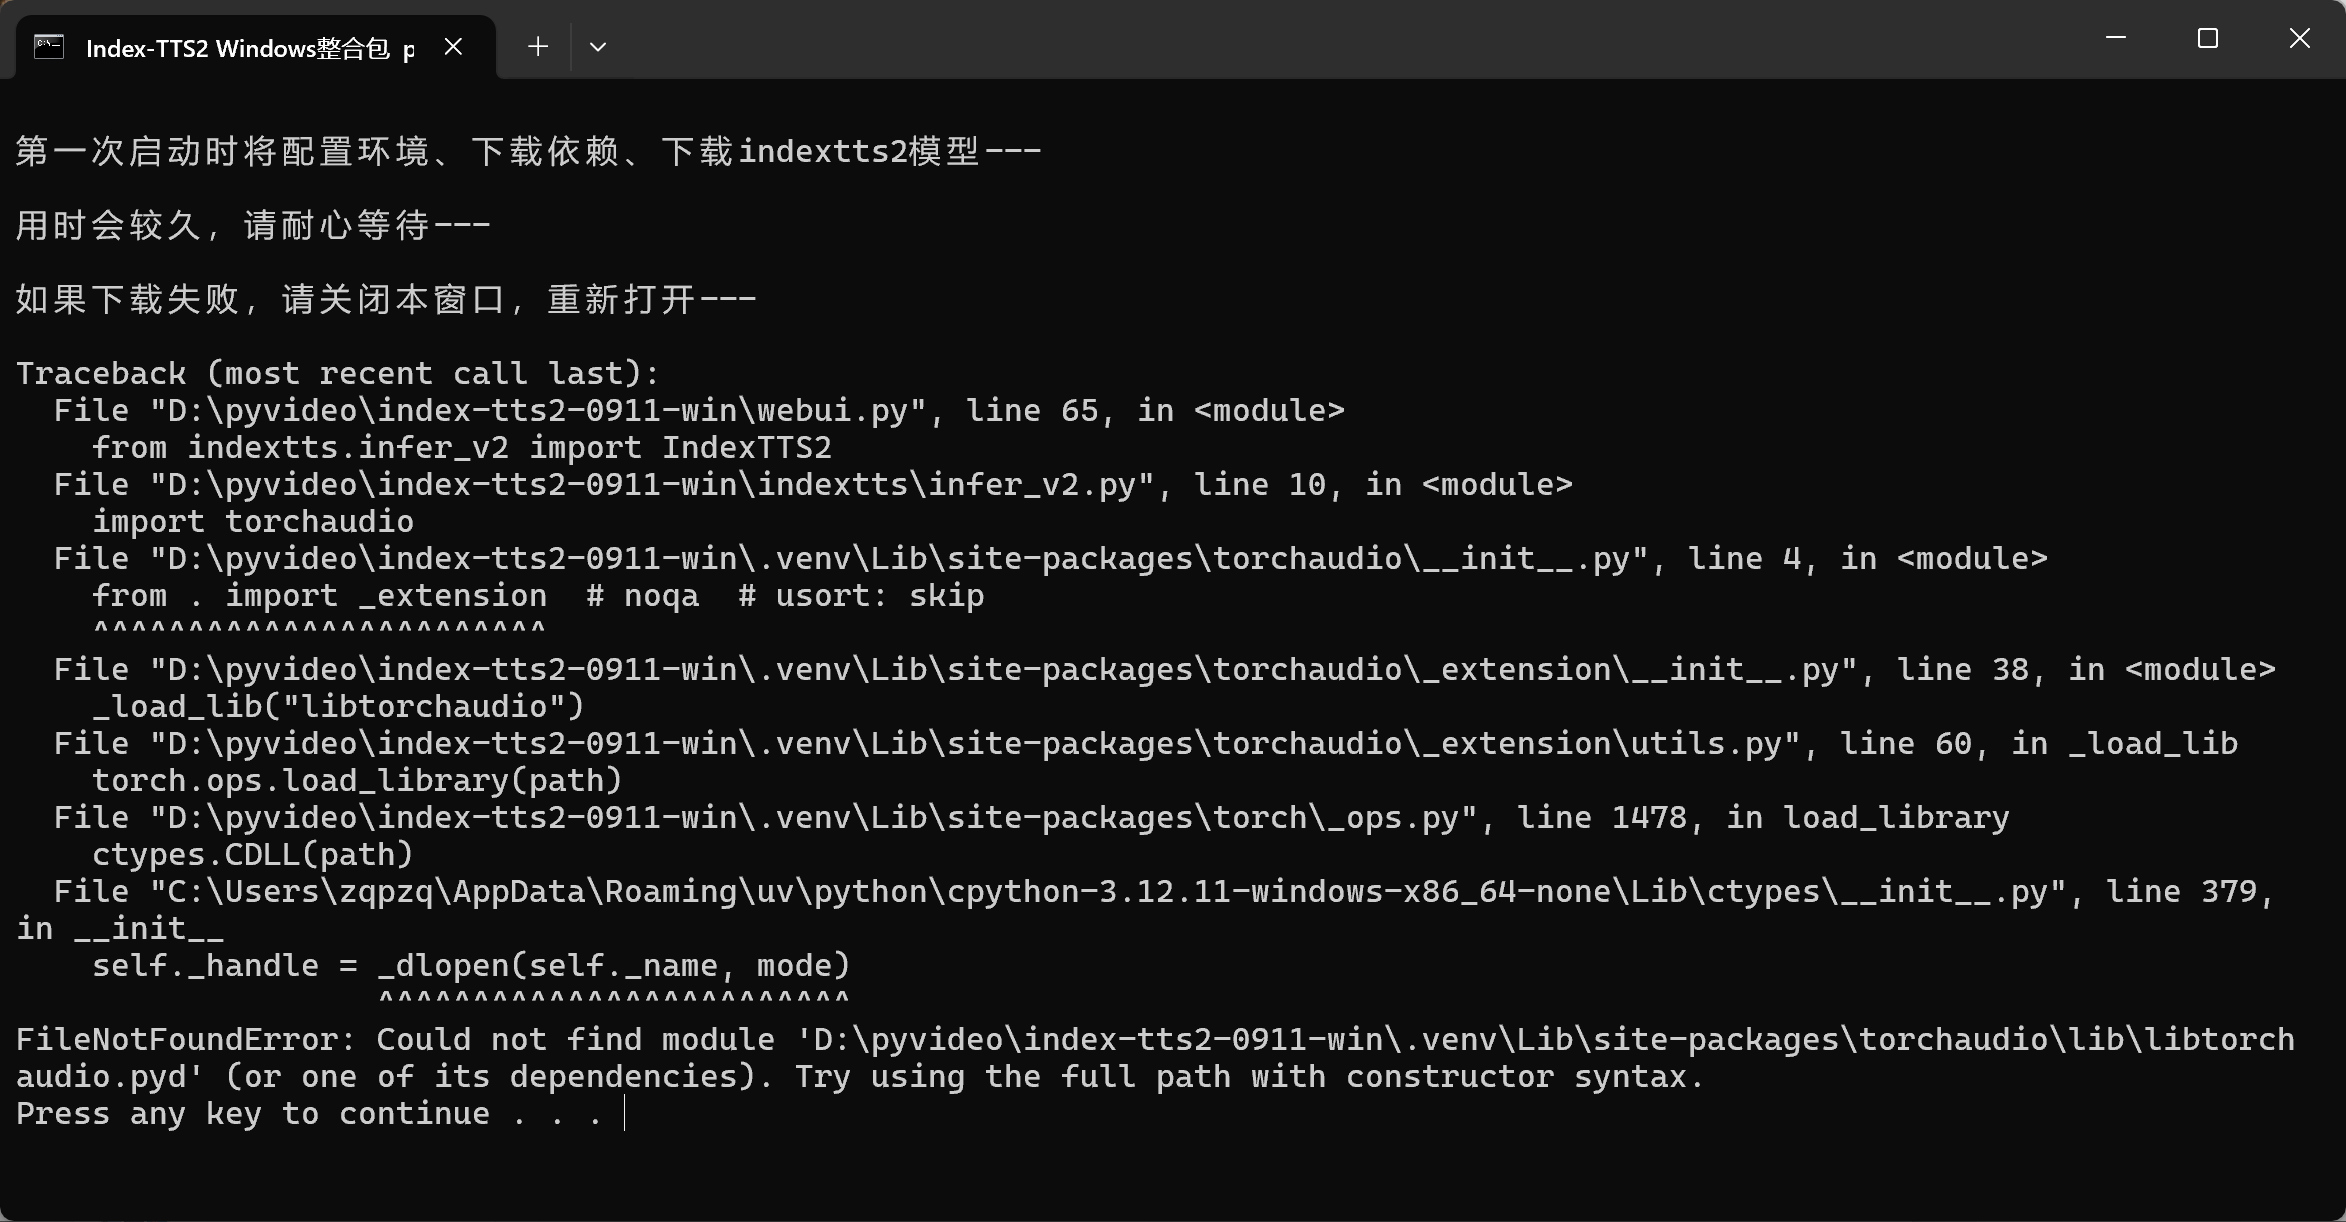Image resolution: width=2346 pixels, height=1222 pixels.
Task: Click the 'from indextts.infer_v2 import IndexTTS2' line
Action: (461, 448)
